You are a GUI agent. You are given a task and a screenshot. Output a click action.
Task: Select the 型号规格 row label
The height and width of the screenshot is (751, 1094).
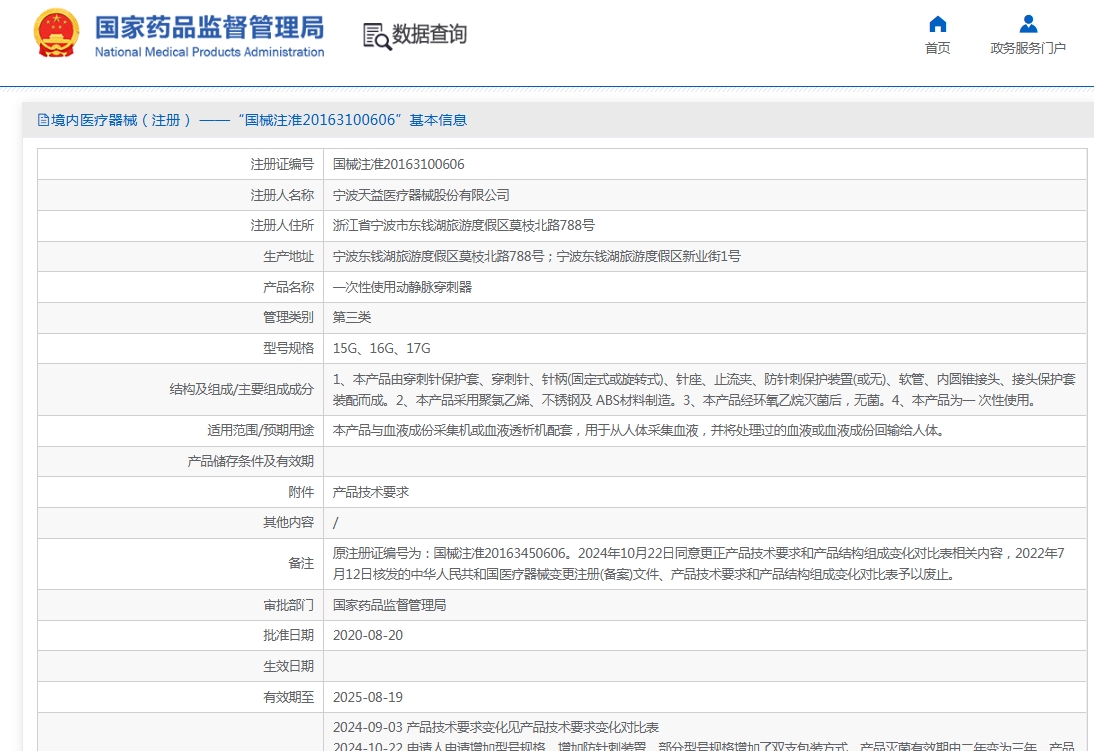(x=289, y=348)
